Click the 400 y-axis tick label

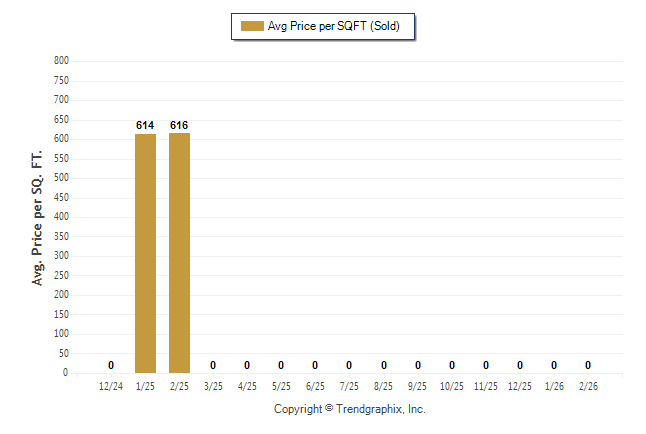click(x=61, y=217)
